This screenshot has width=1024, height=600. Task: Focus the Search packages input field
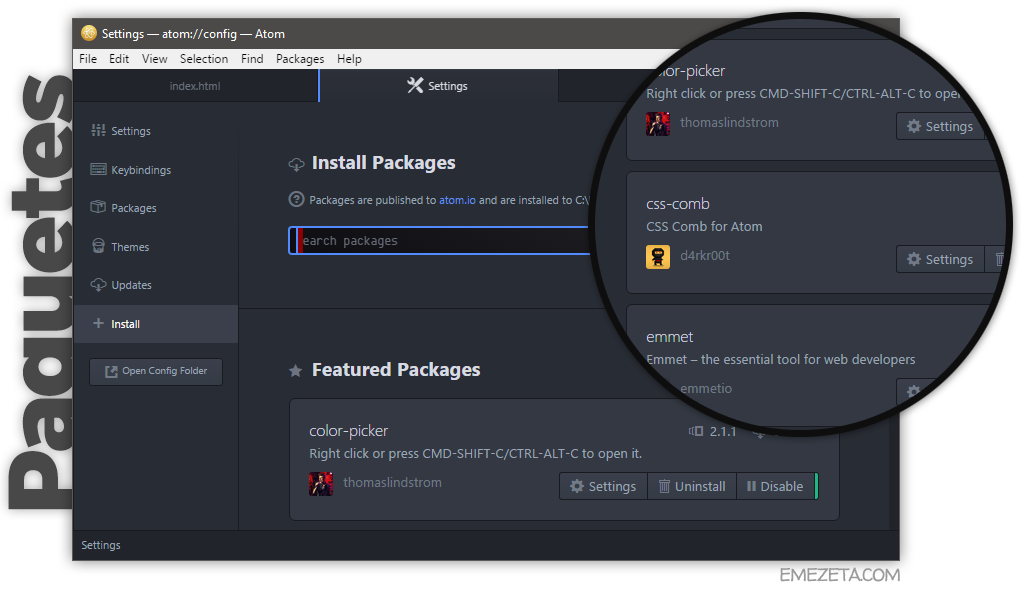(x=439, y=240)
